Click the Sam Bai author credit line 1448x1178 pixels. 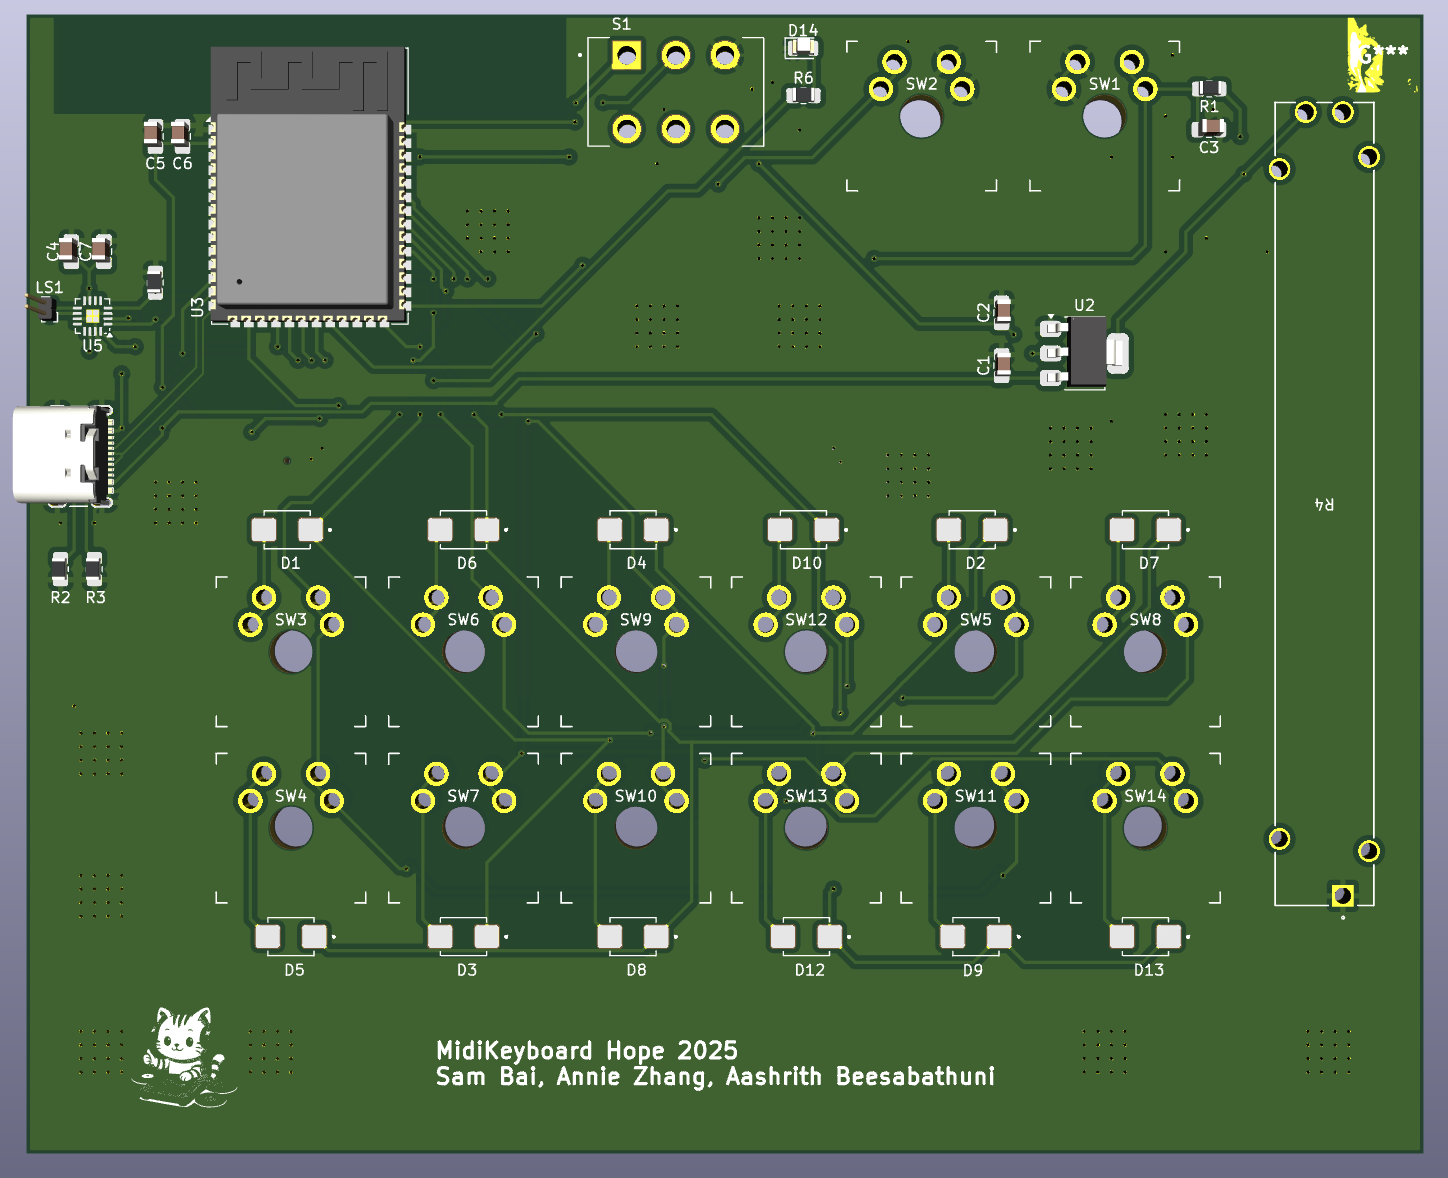[x=716, y=1077]
